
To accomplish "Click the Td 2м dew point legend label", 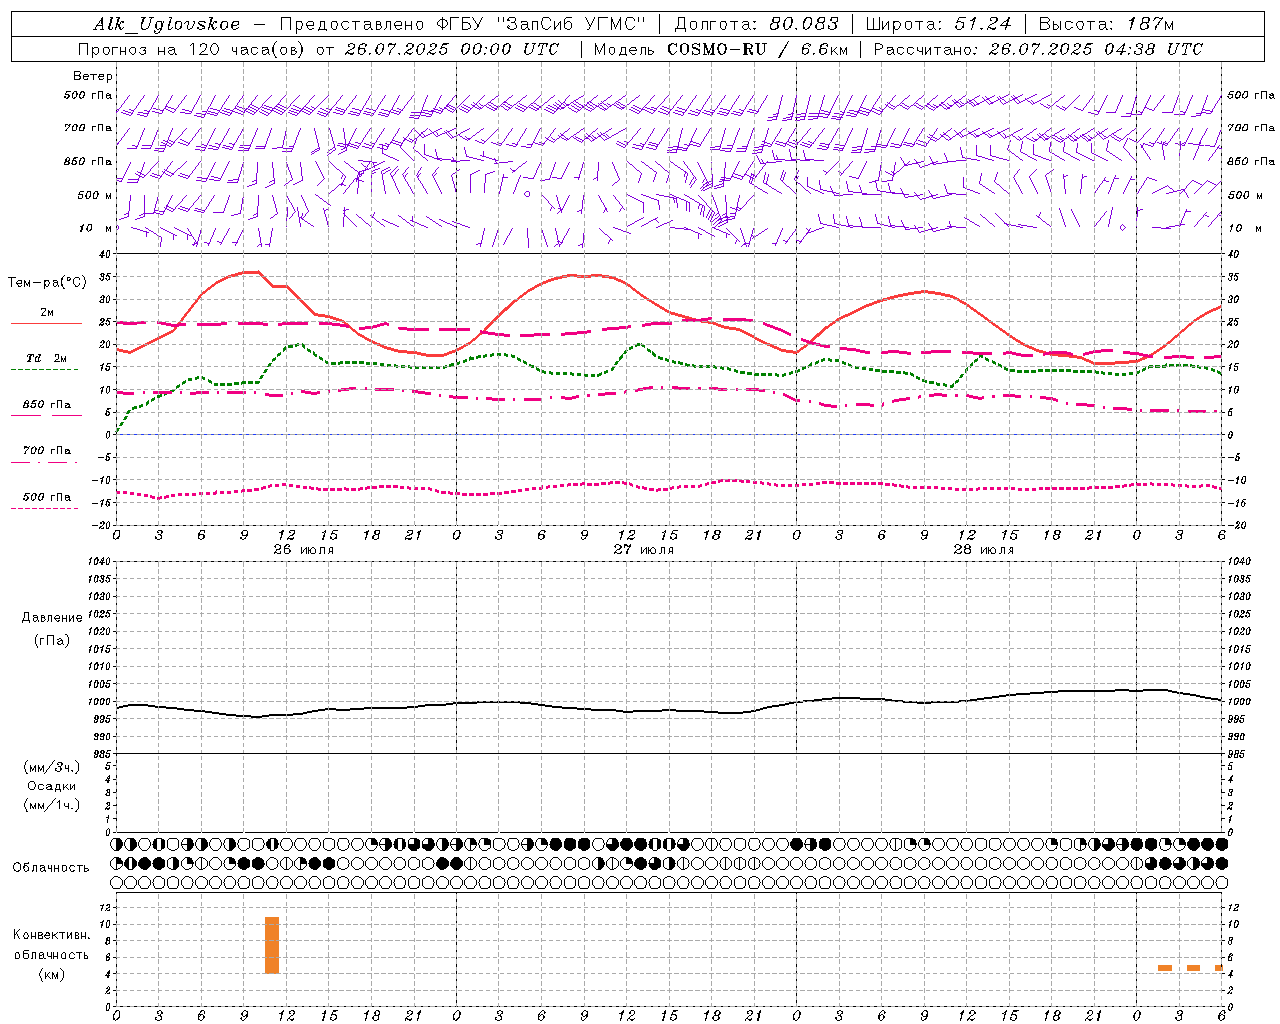I will 47,358.
